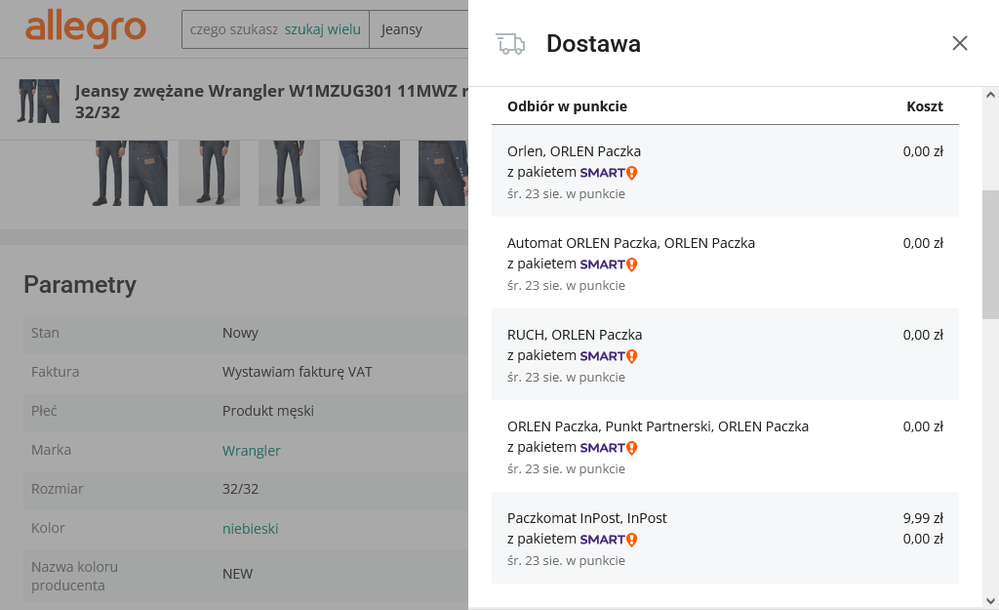
Task: Select the first gallery thumbnail with two jeans views
Action: (x=129, y=173)
